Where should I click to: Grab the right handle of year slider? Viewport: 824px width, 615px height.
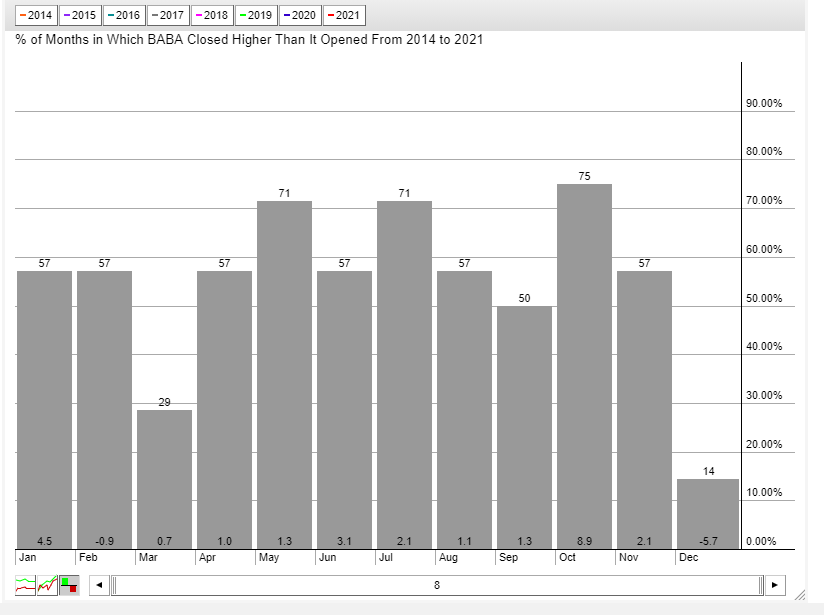point(761,585)
